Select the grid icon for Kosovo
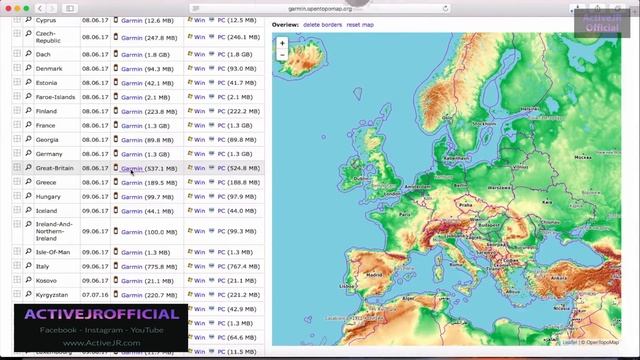Screen dimensions: 640x360 [17, 280]
